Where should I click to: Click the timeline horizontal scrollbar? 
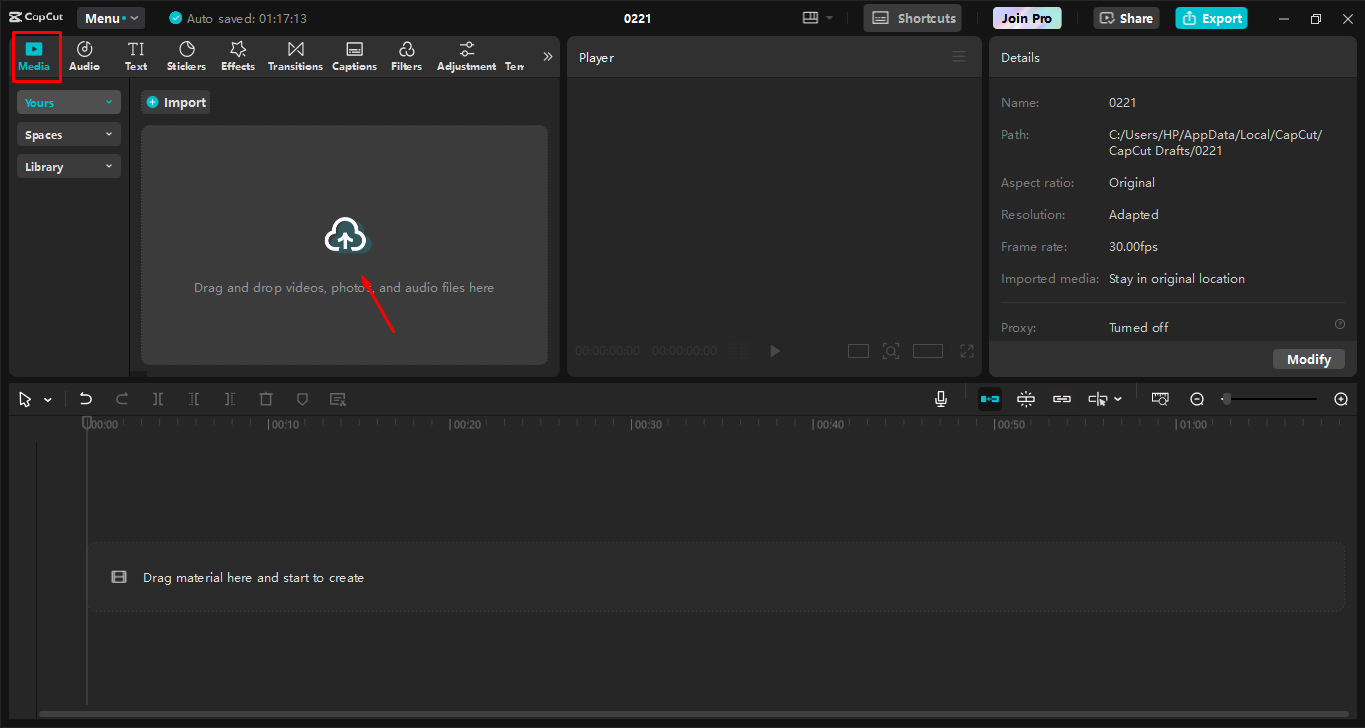point(694,714)
